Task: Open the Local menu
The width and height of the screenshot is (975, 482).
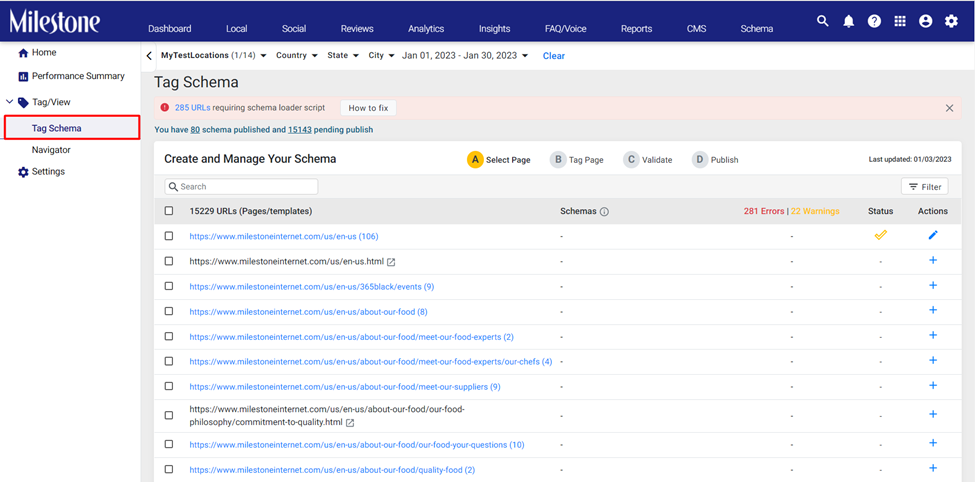Action: pos(237,29)
